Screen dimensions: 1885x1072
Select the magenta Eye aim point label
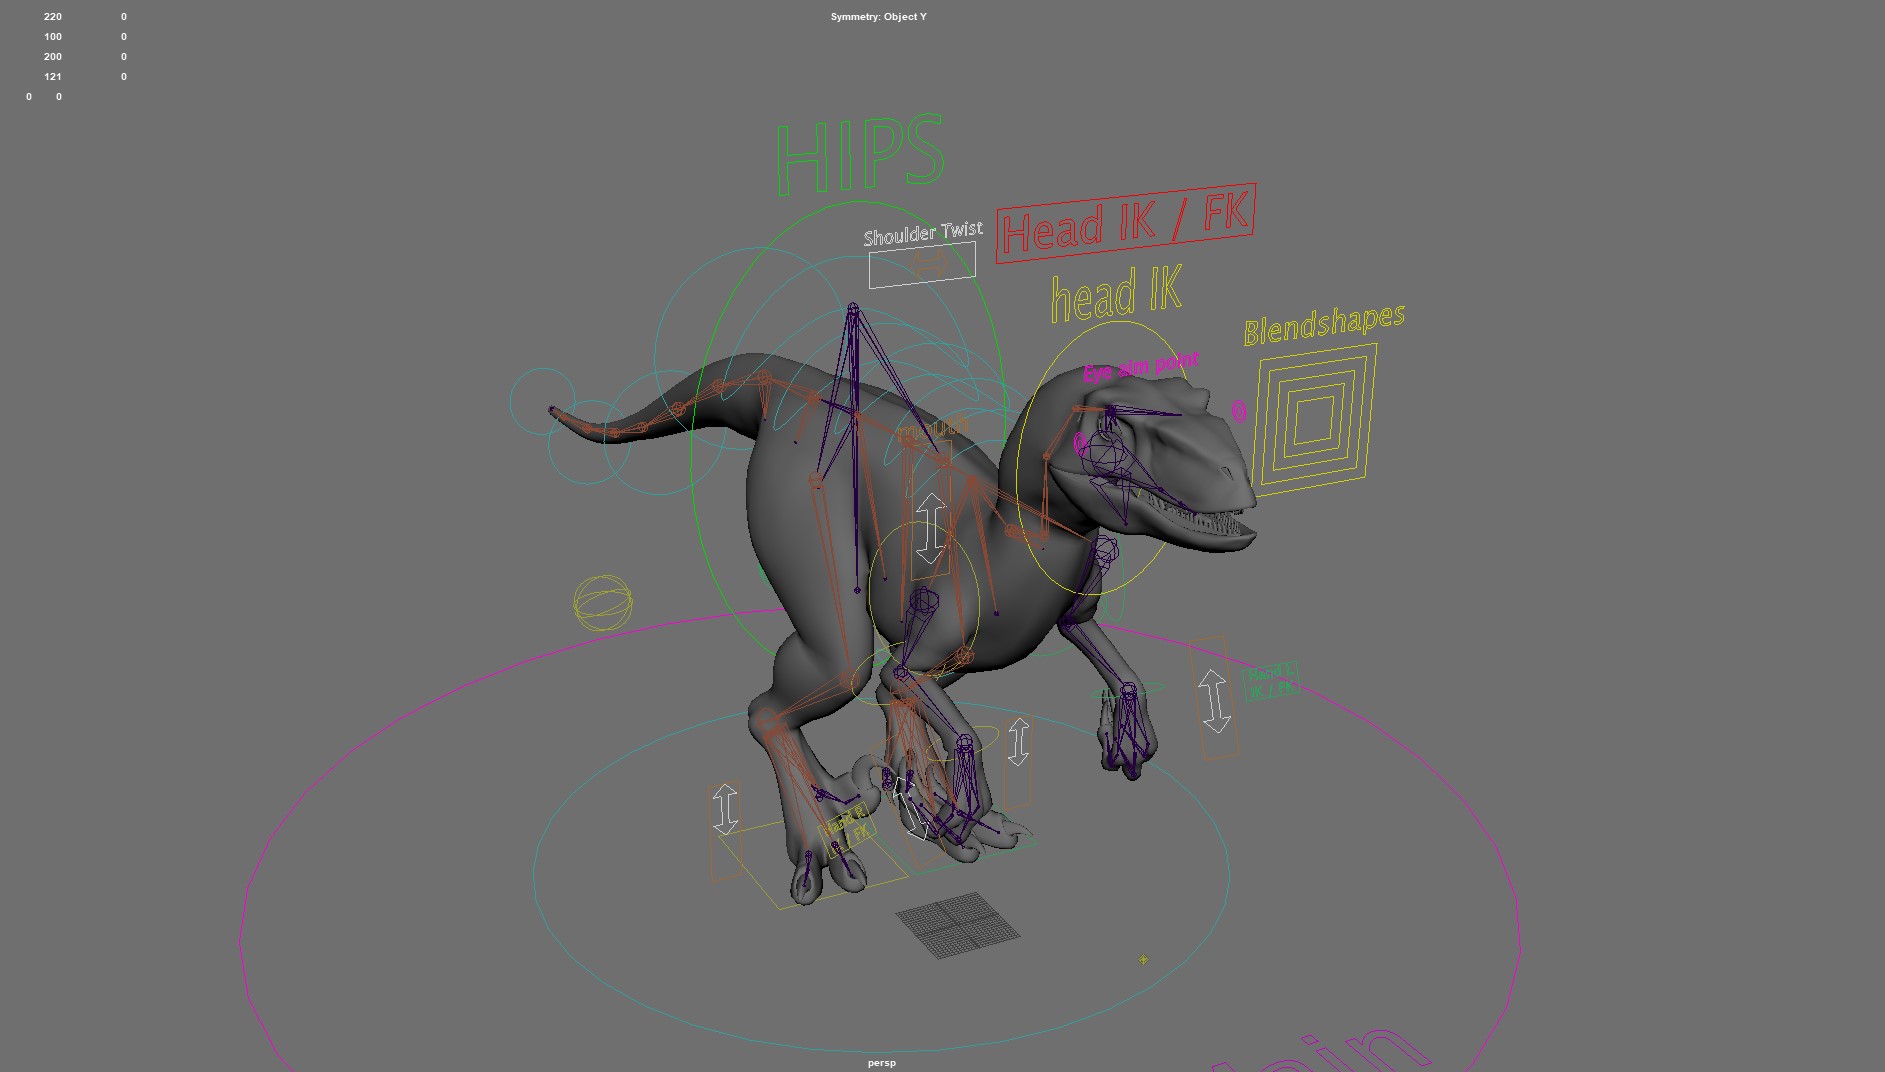[1140, 367]
